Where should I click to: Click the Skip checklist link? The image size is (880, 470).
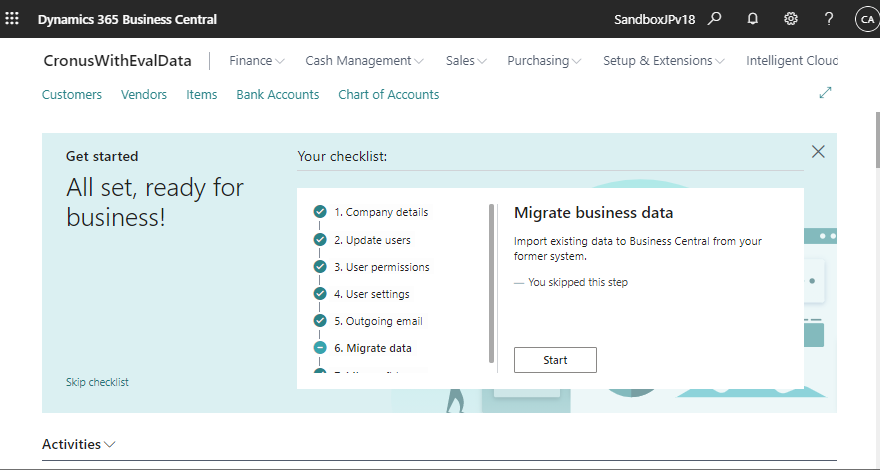[97, 382]
